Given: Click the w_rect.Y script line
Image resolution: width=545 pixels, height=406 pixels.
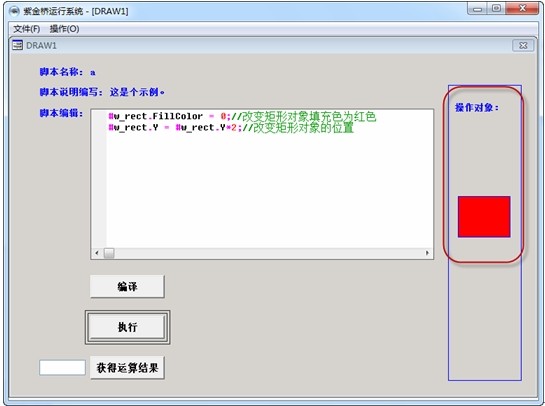Looking at the screenshot, I should 231,128.
